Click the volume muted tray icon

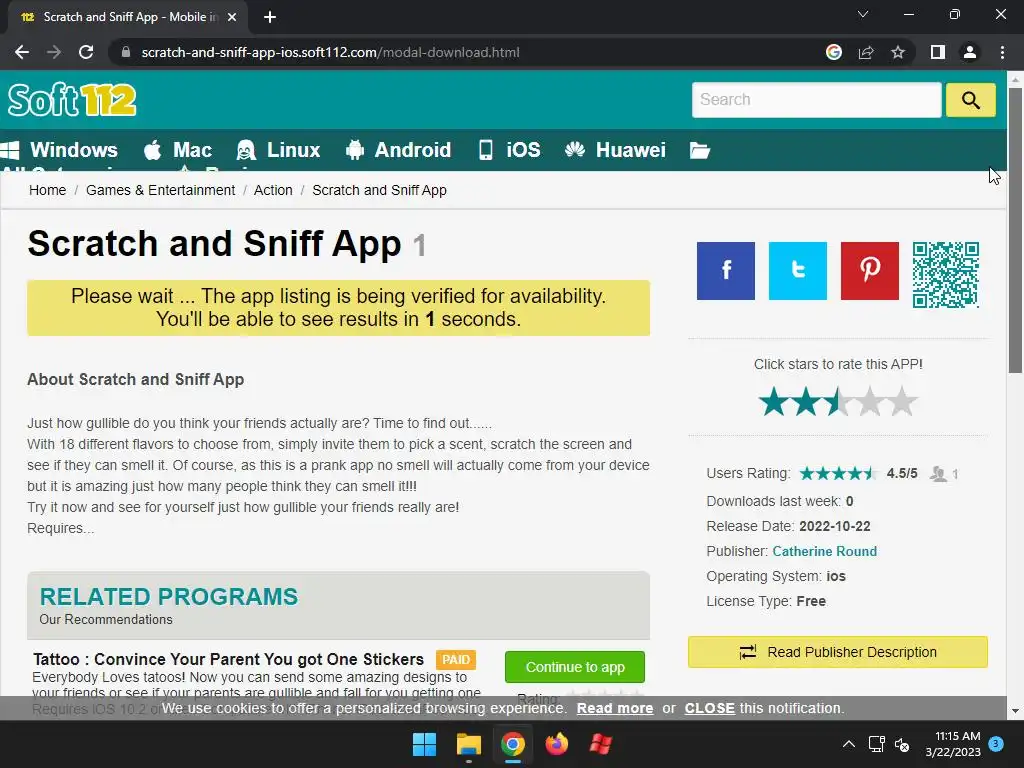click(902, 744)
